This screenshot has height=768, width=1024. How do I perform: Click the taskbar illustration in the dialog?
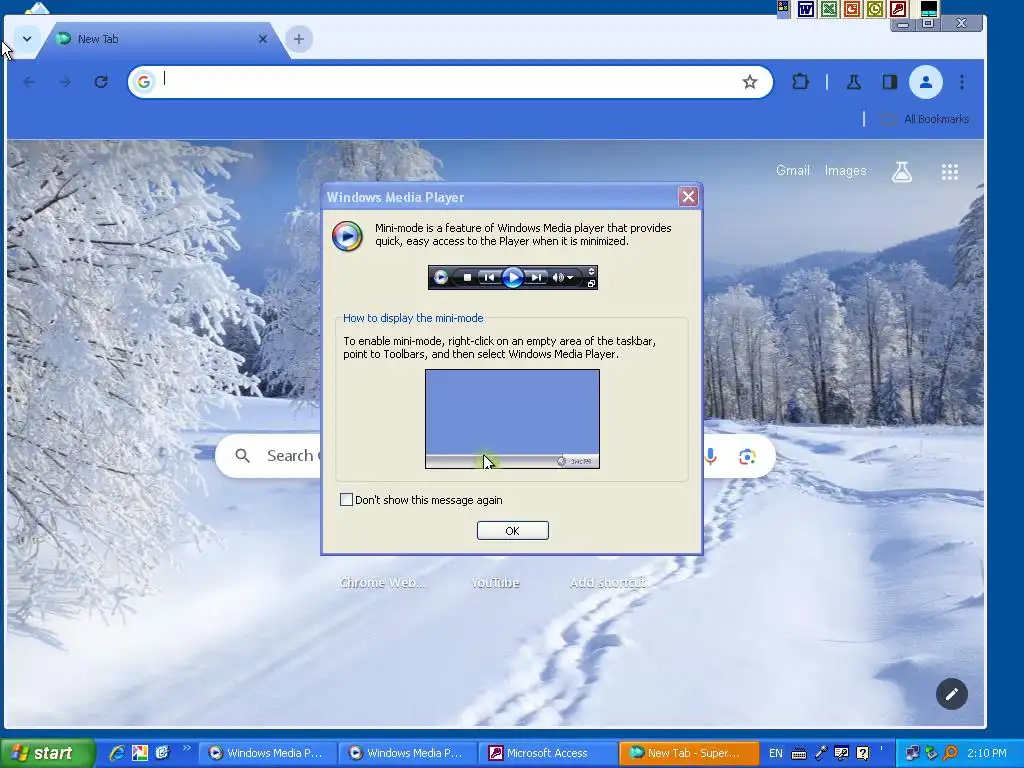click(x=513, y=419)
